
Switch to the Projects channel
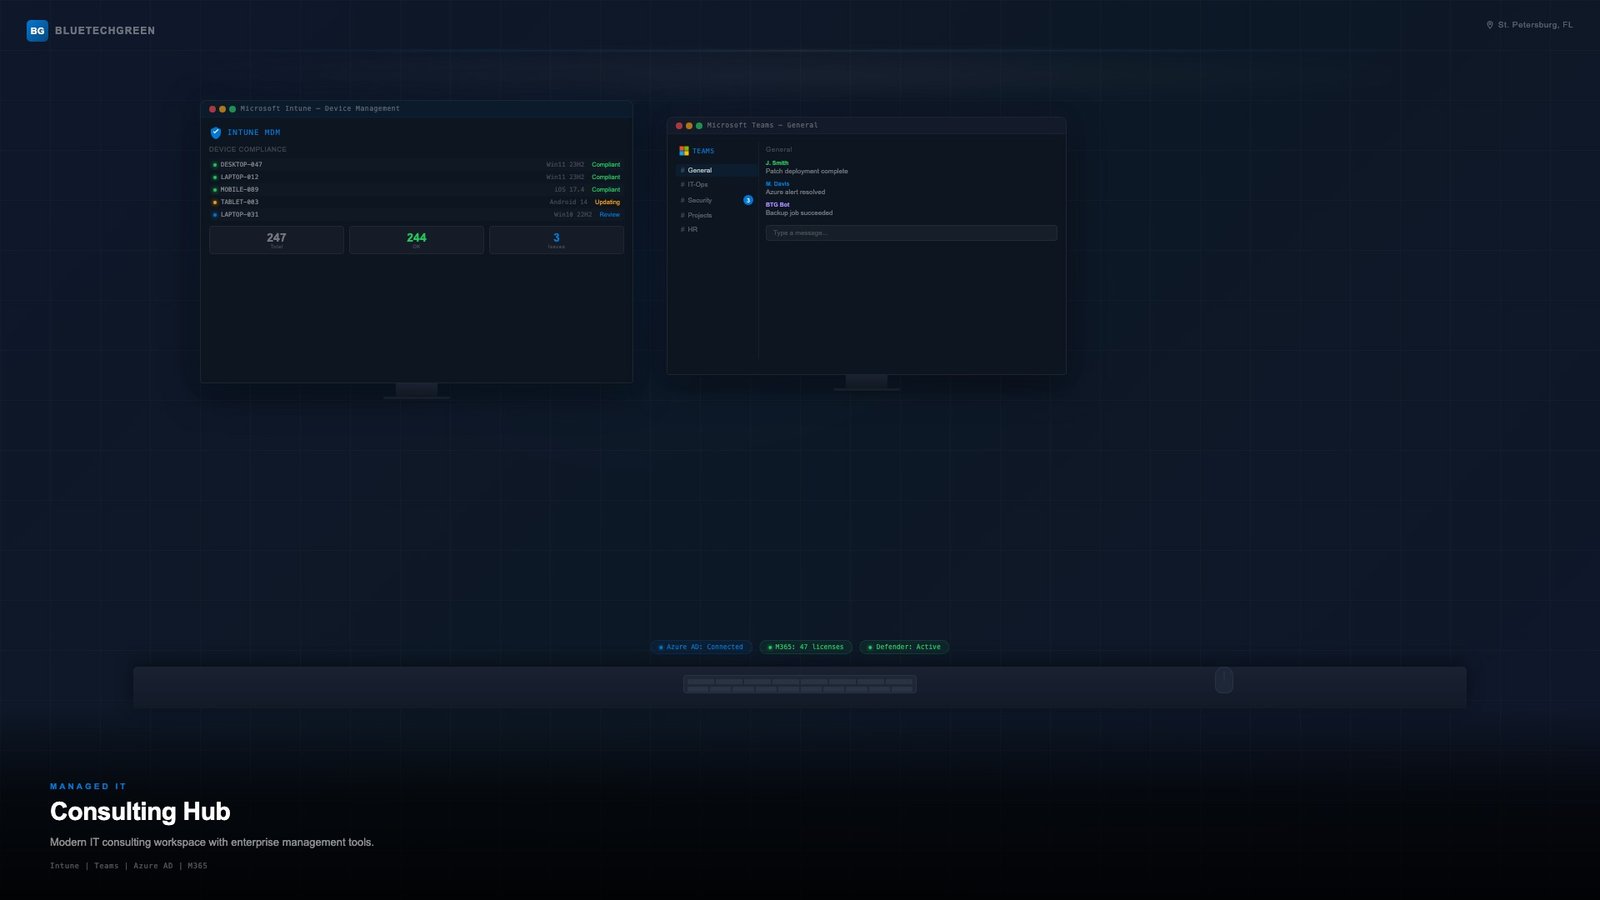click(699, 215)
